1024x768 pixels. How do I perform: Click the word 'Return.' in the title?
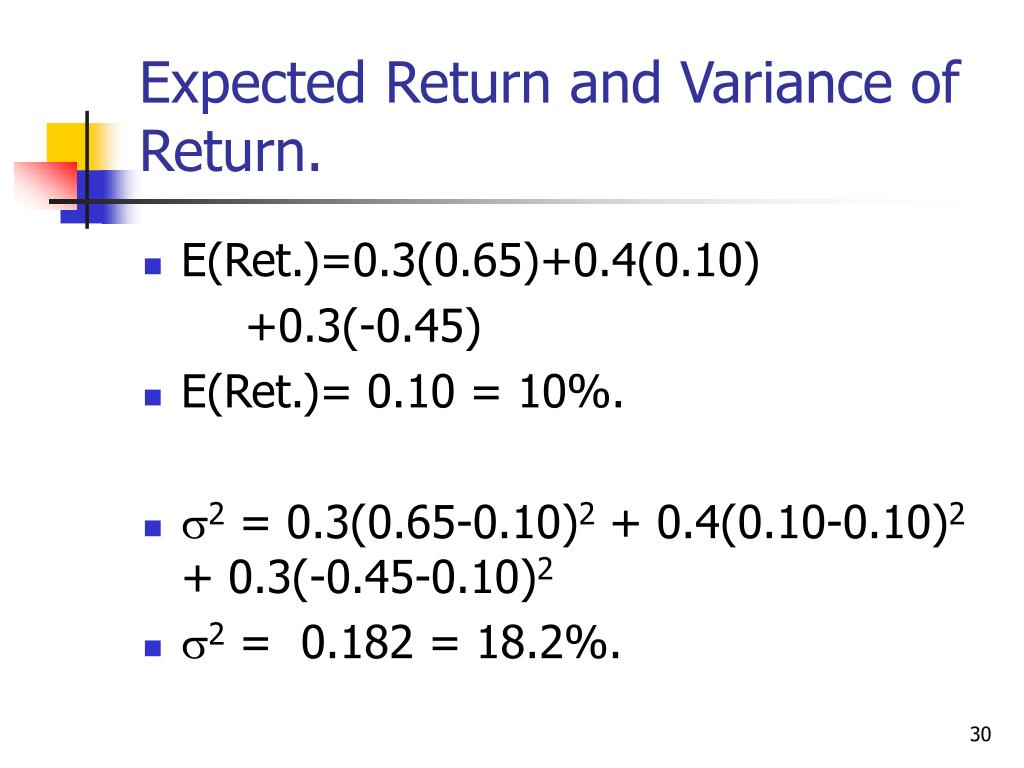(x=231, y=151)
